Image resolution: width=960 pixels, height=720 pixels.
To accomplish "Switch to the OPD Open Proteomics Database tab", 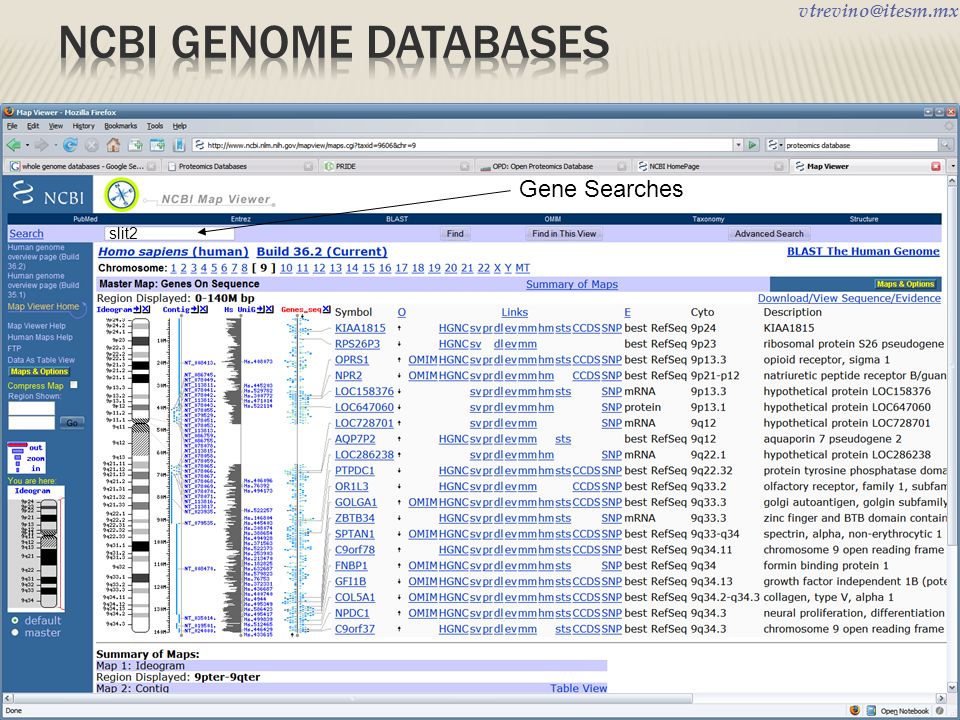I will [552, 166].
